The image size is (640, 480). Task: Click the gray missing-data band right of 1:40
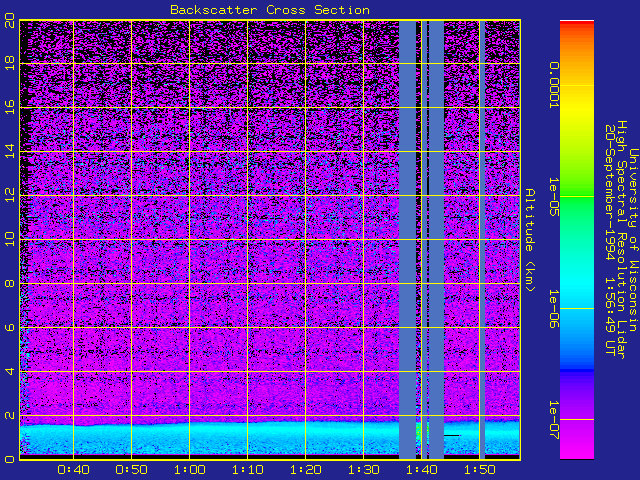pyautogui.click(x=436, y=240)
